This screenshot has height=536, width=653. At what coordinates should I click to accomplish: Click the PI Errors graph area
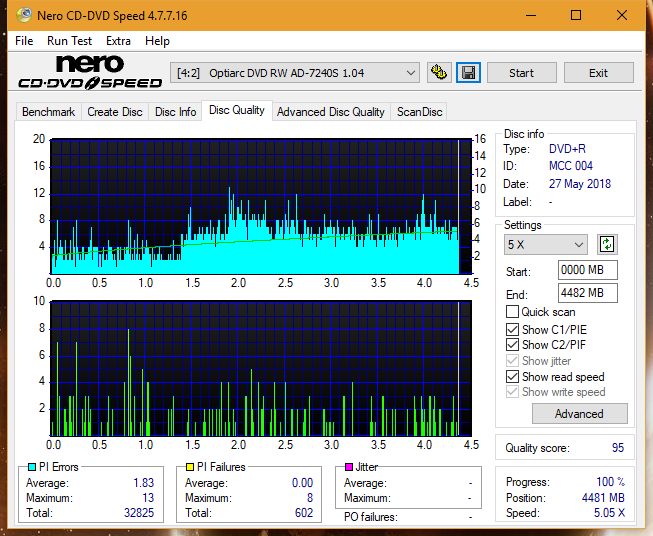click(x=261, y=207)
